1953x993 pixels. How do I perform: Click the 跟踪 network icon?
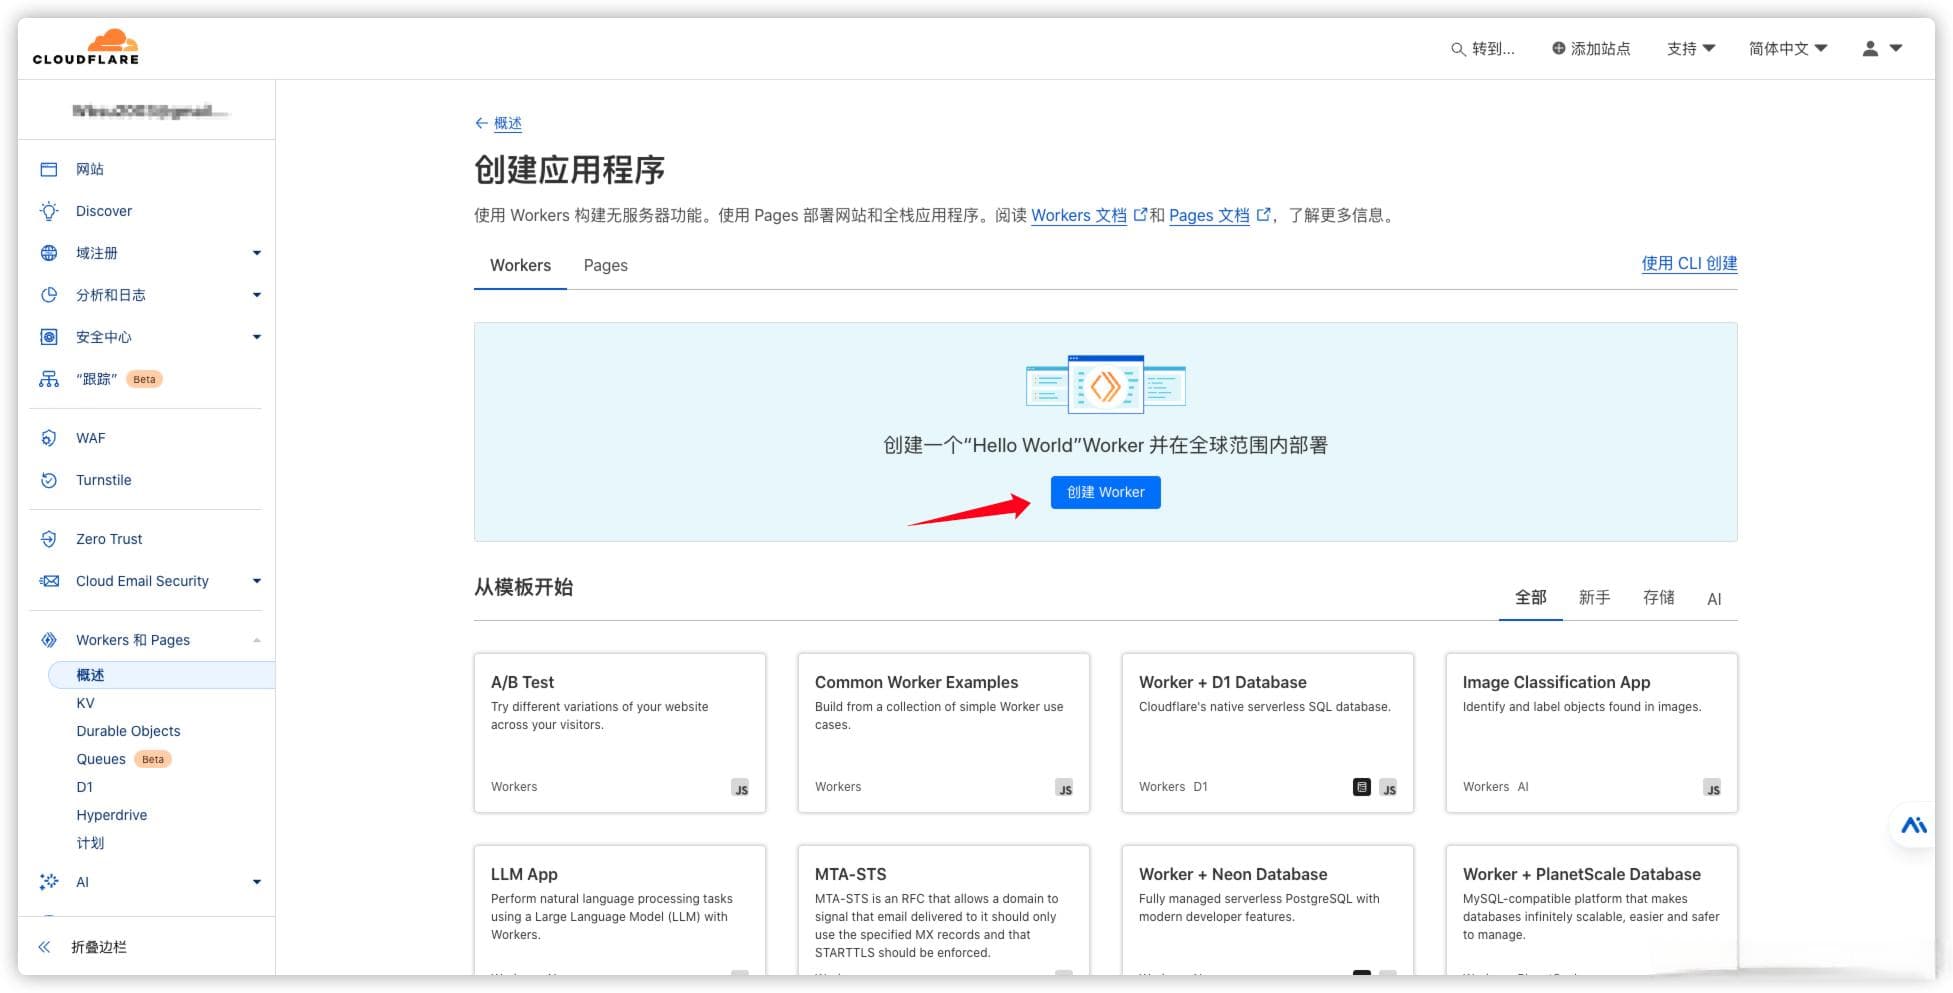tap(48, 379)
